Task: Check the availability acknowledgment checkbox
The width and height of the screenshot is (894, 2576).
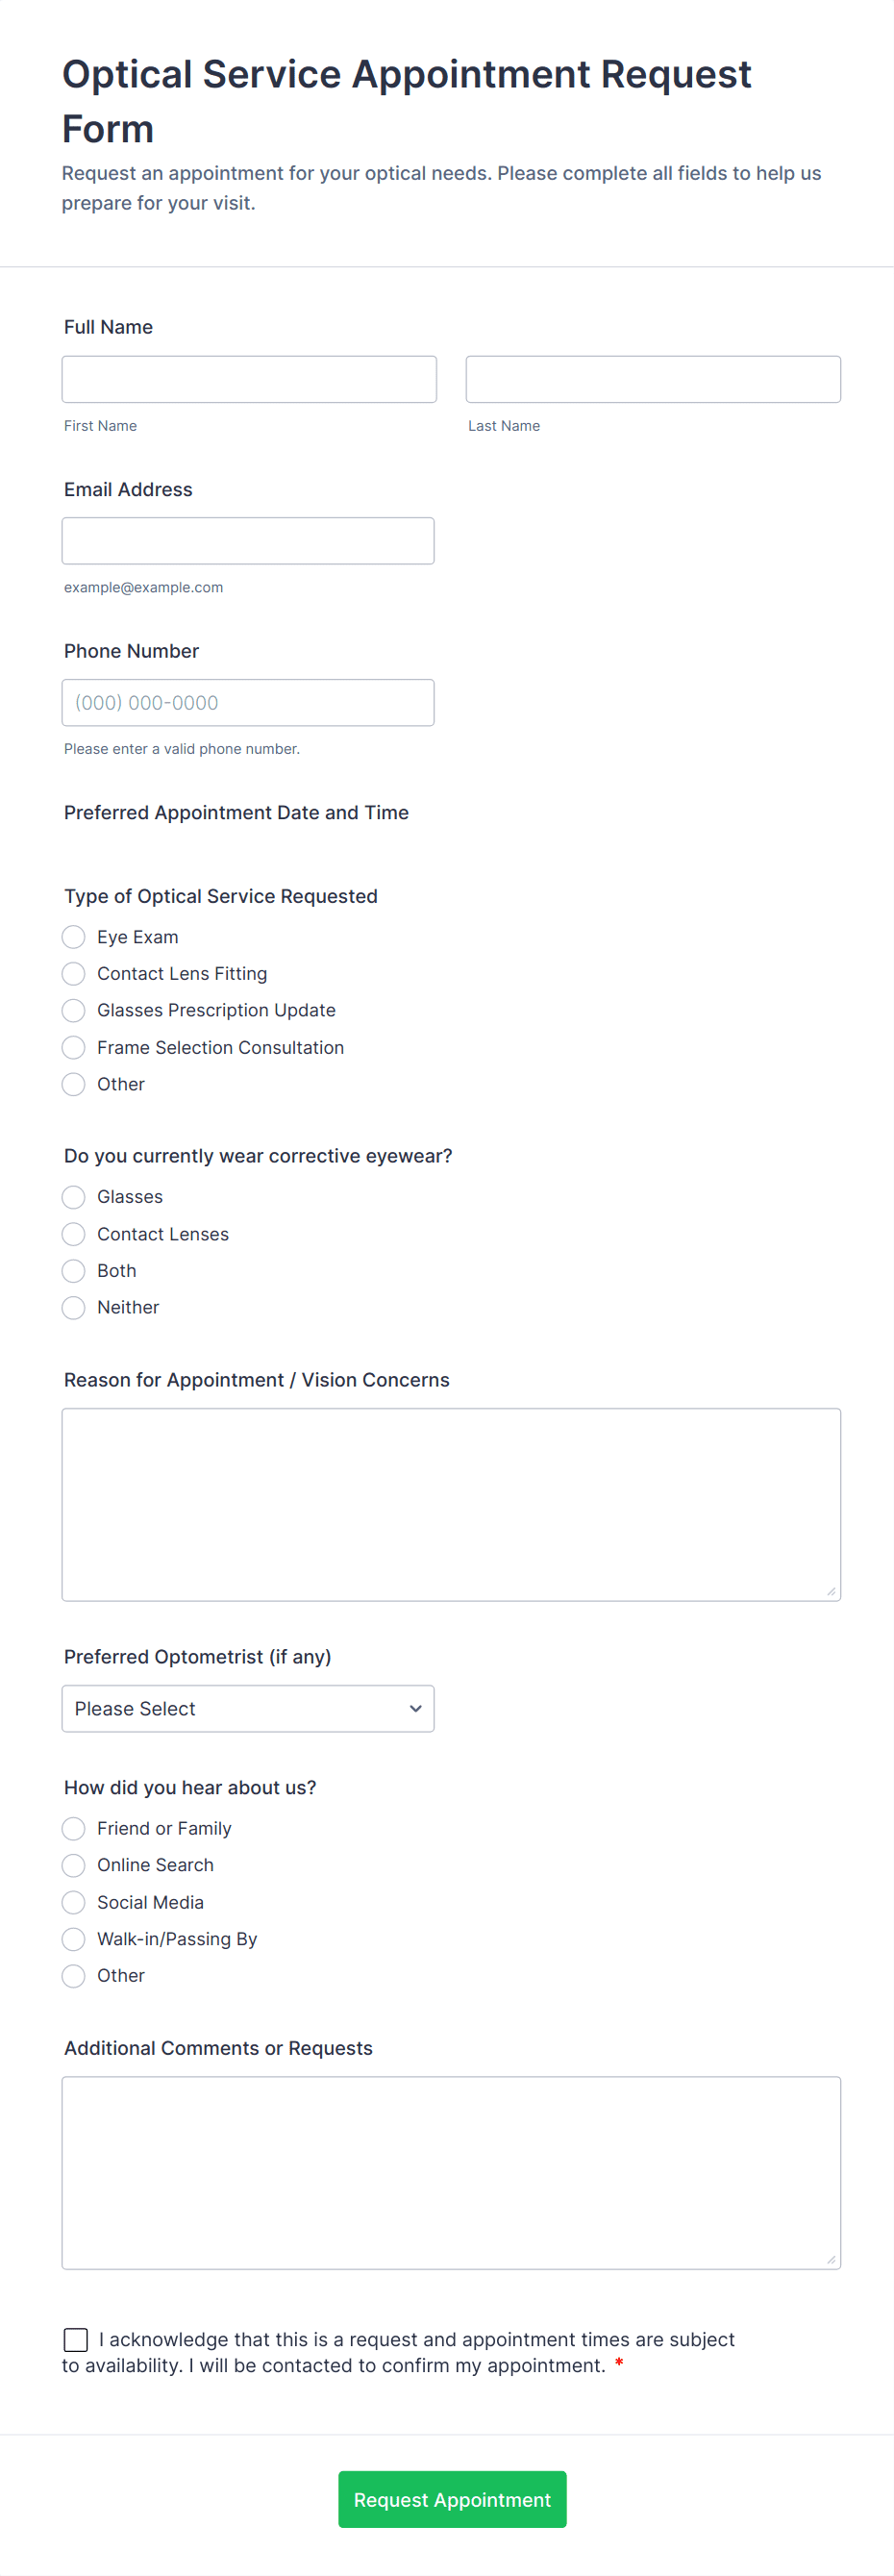Action: 76,2339
